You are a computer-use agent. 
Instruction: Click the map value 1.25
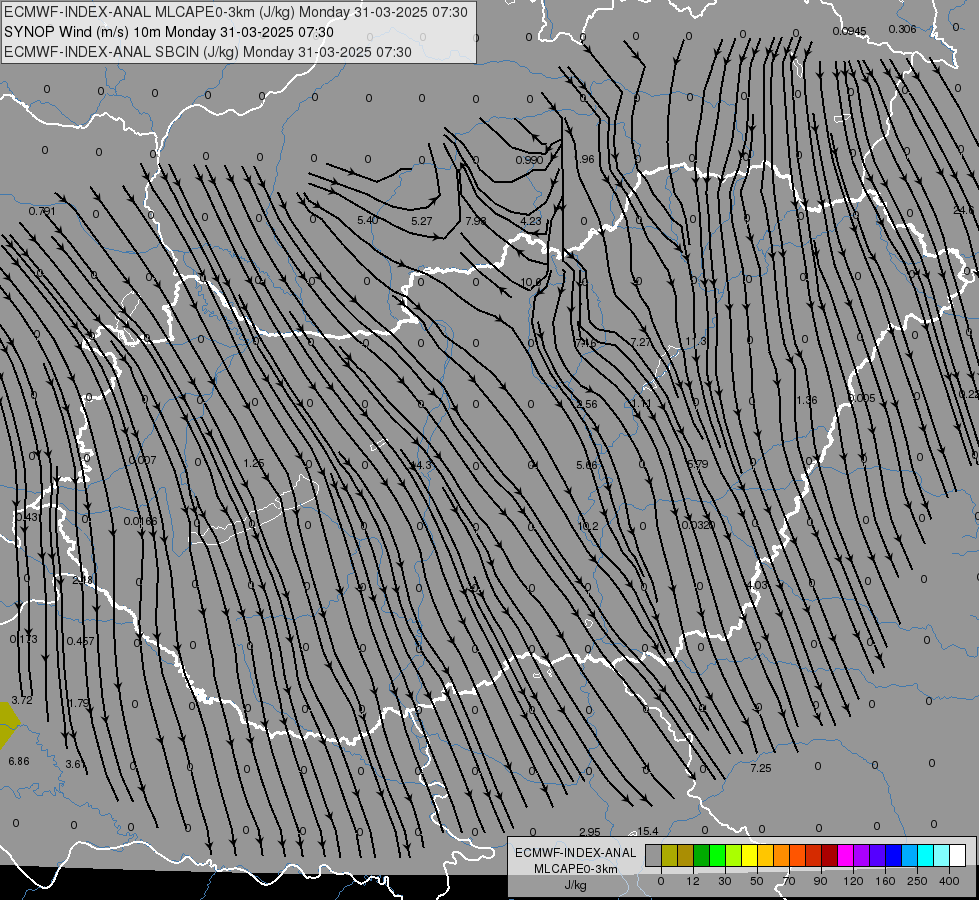tap(254, 463)
